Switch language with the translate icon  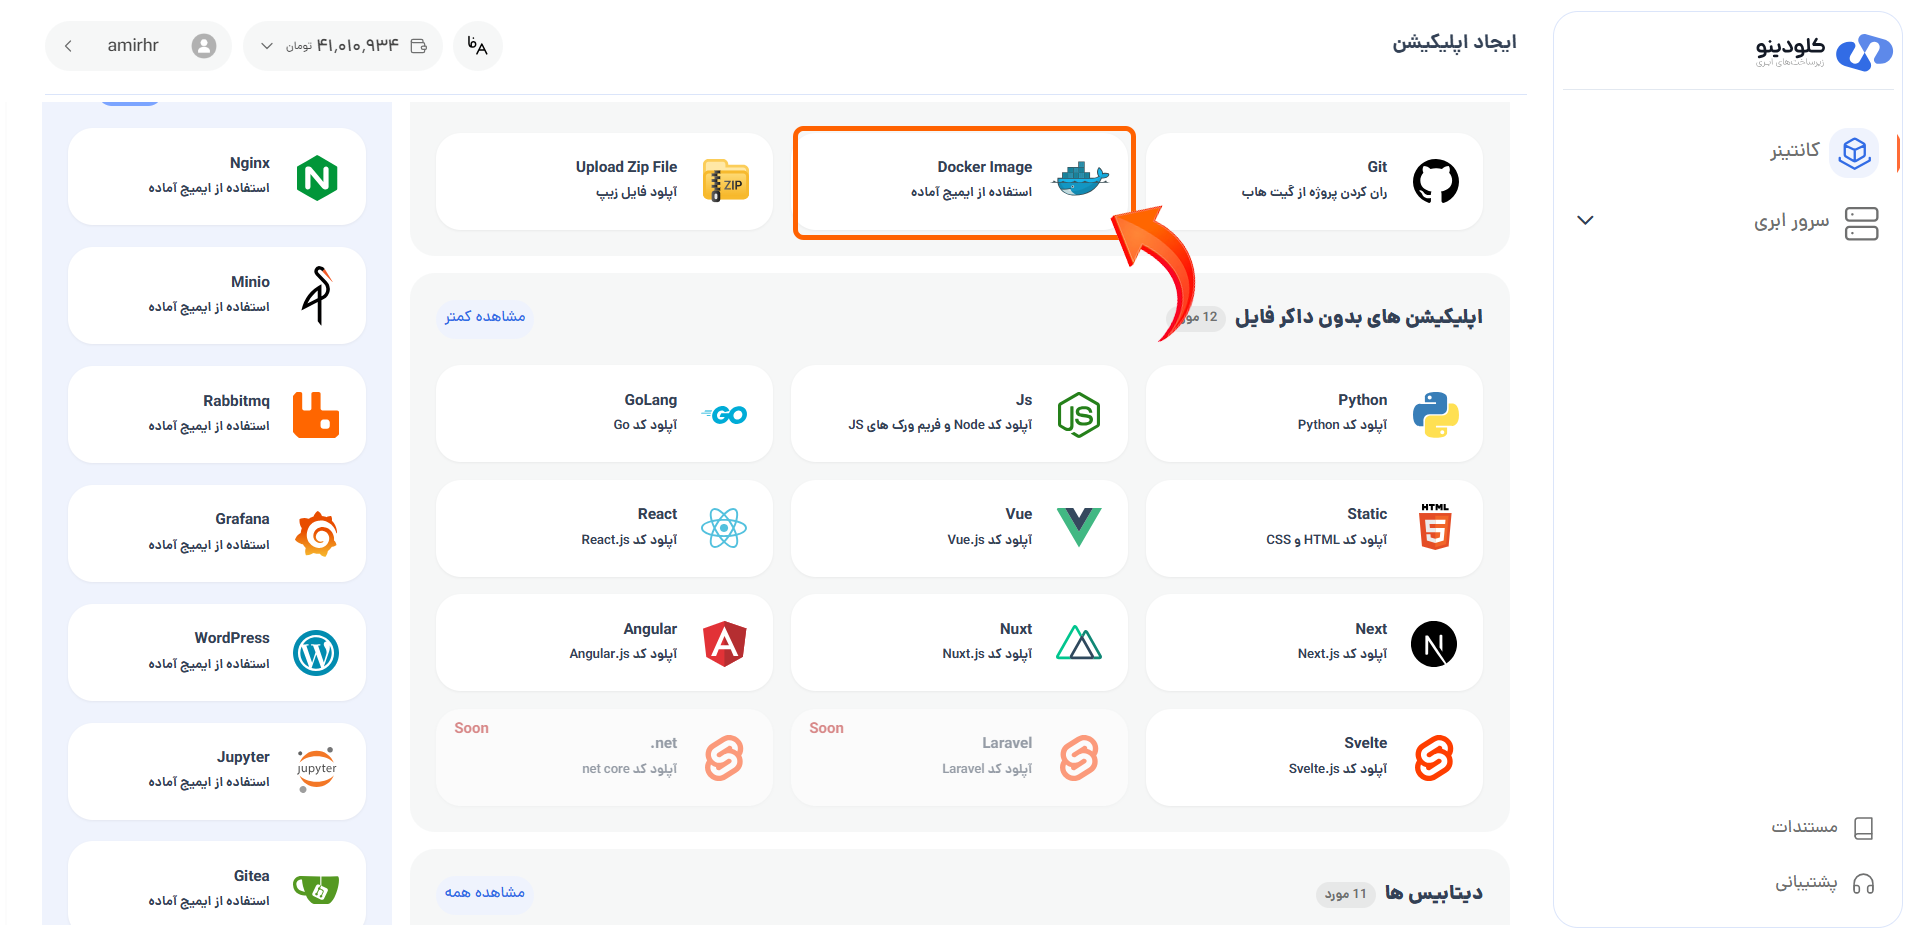click(478, 46)
